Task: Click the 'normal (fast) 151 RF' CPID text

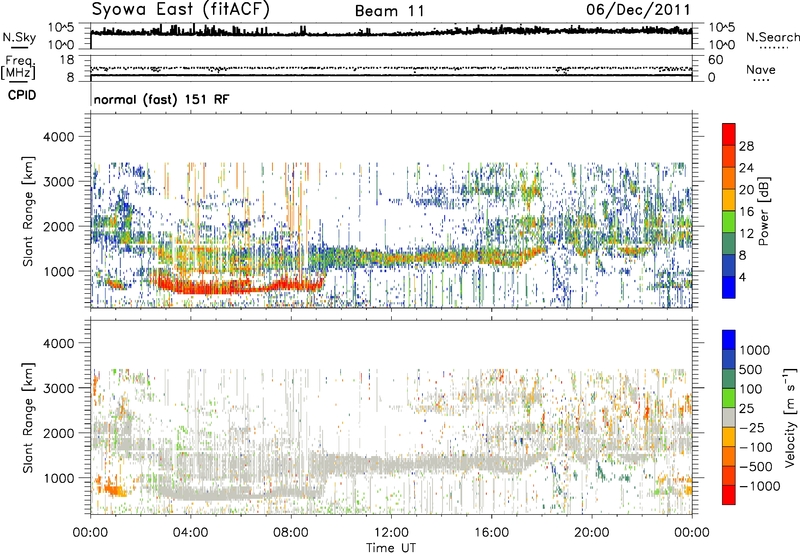Action: (161, 99)
